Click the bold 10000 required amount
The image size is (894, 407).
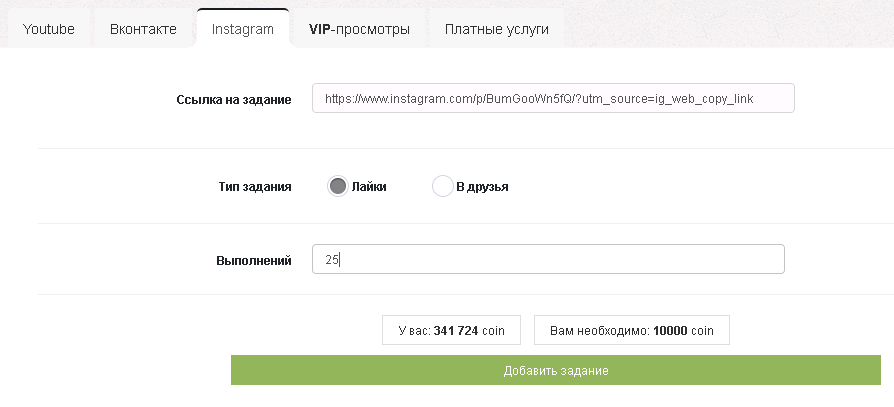[x=669, y=330]
